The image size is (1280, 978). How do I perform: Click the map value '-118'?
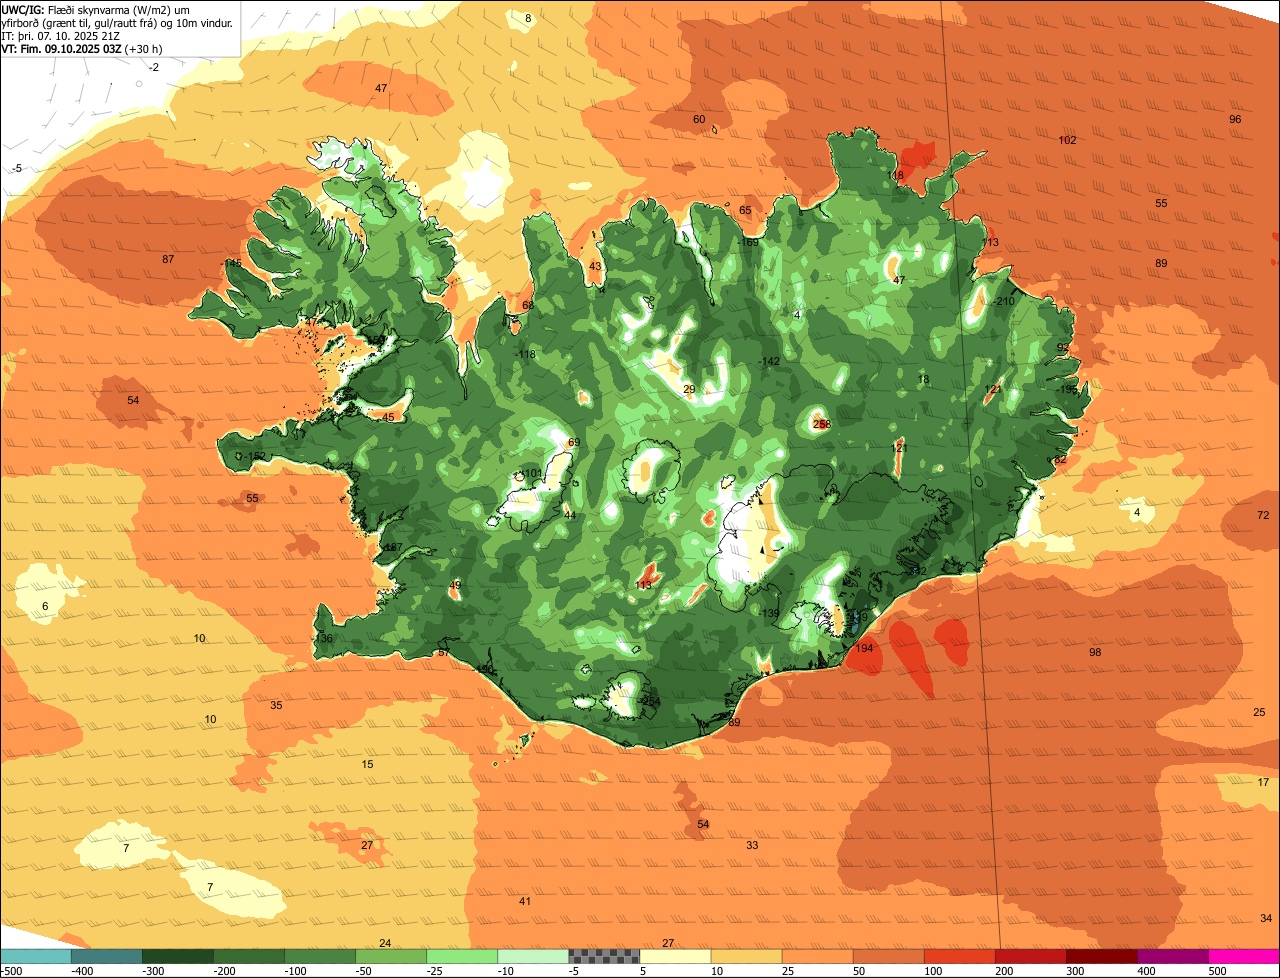click(525, 354)
